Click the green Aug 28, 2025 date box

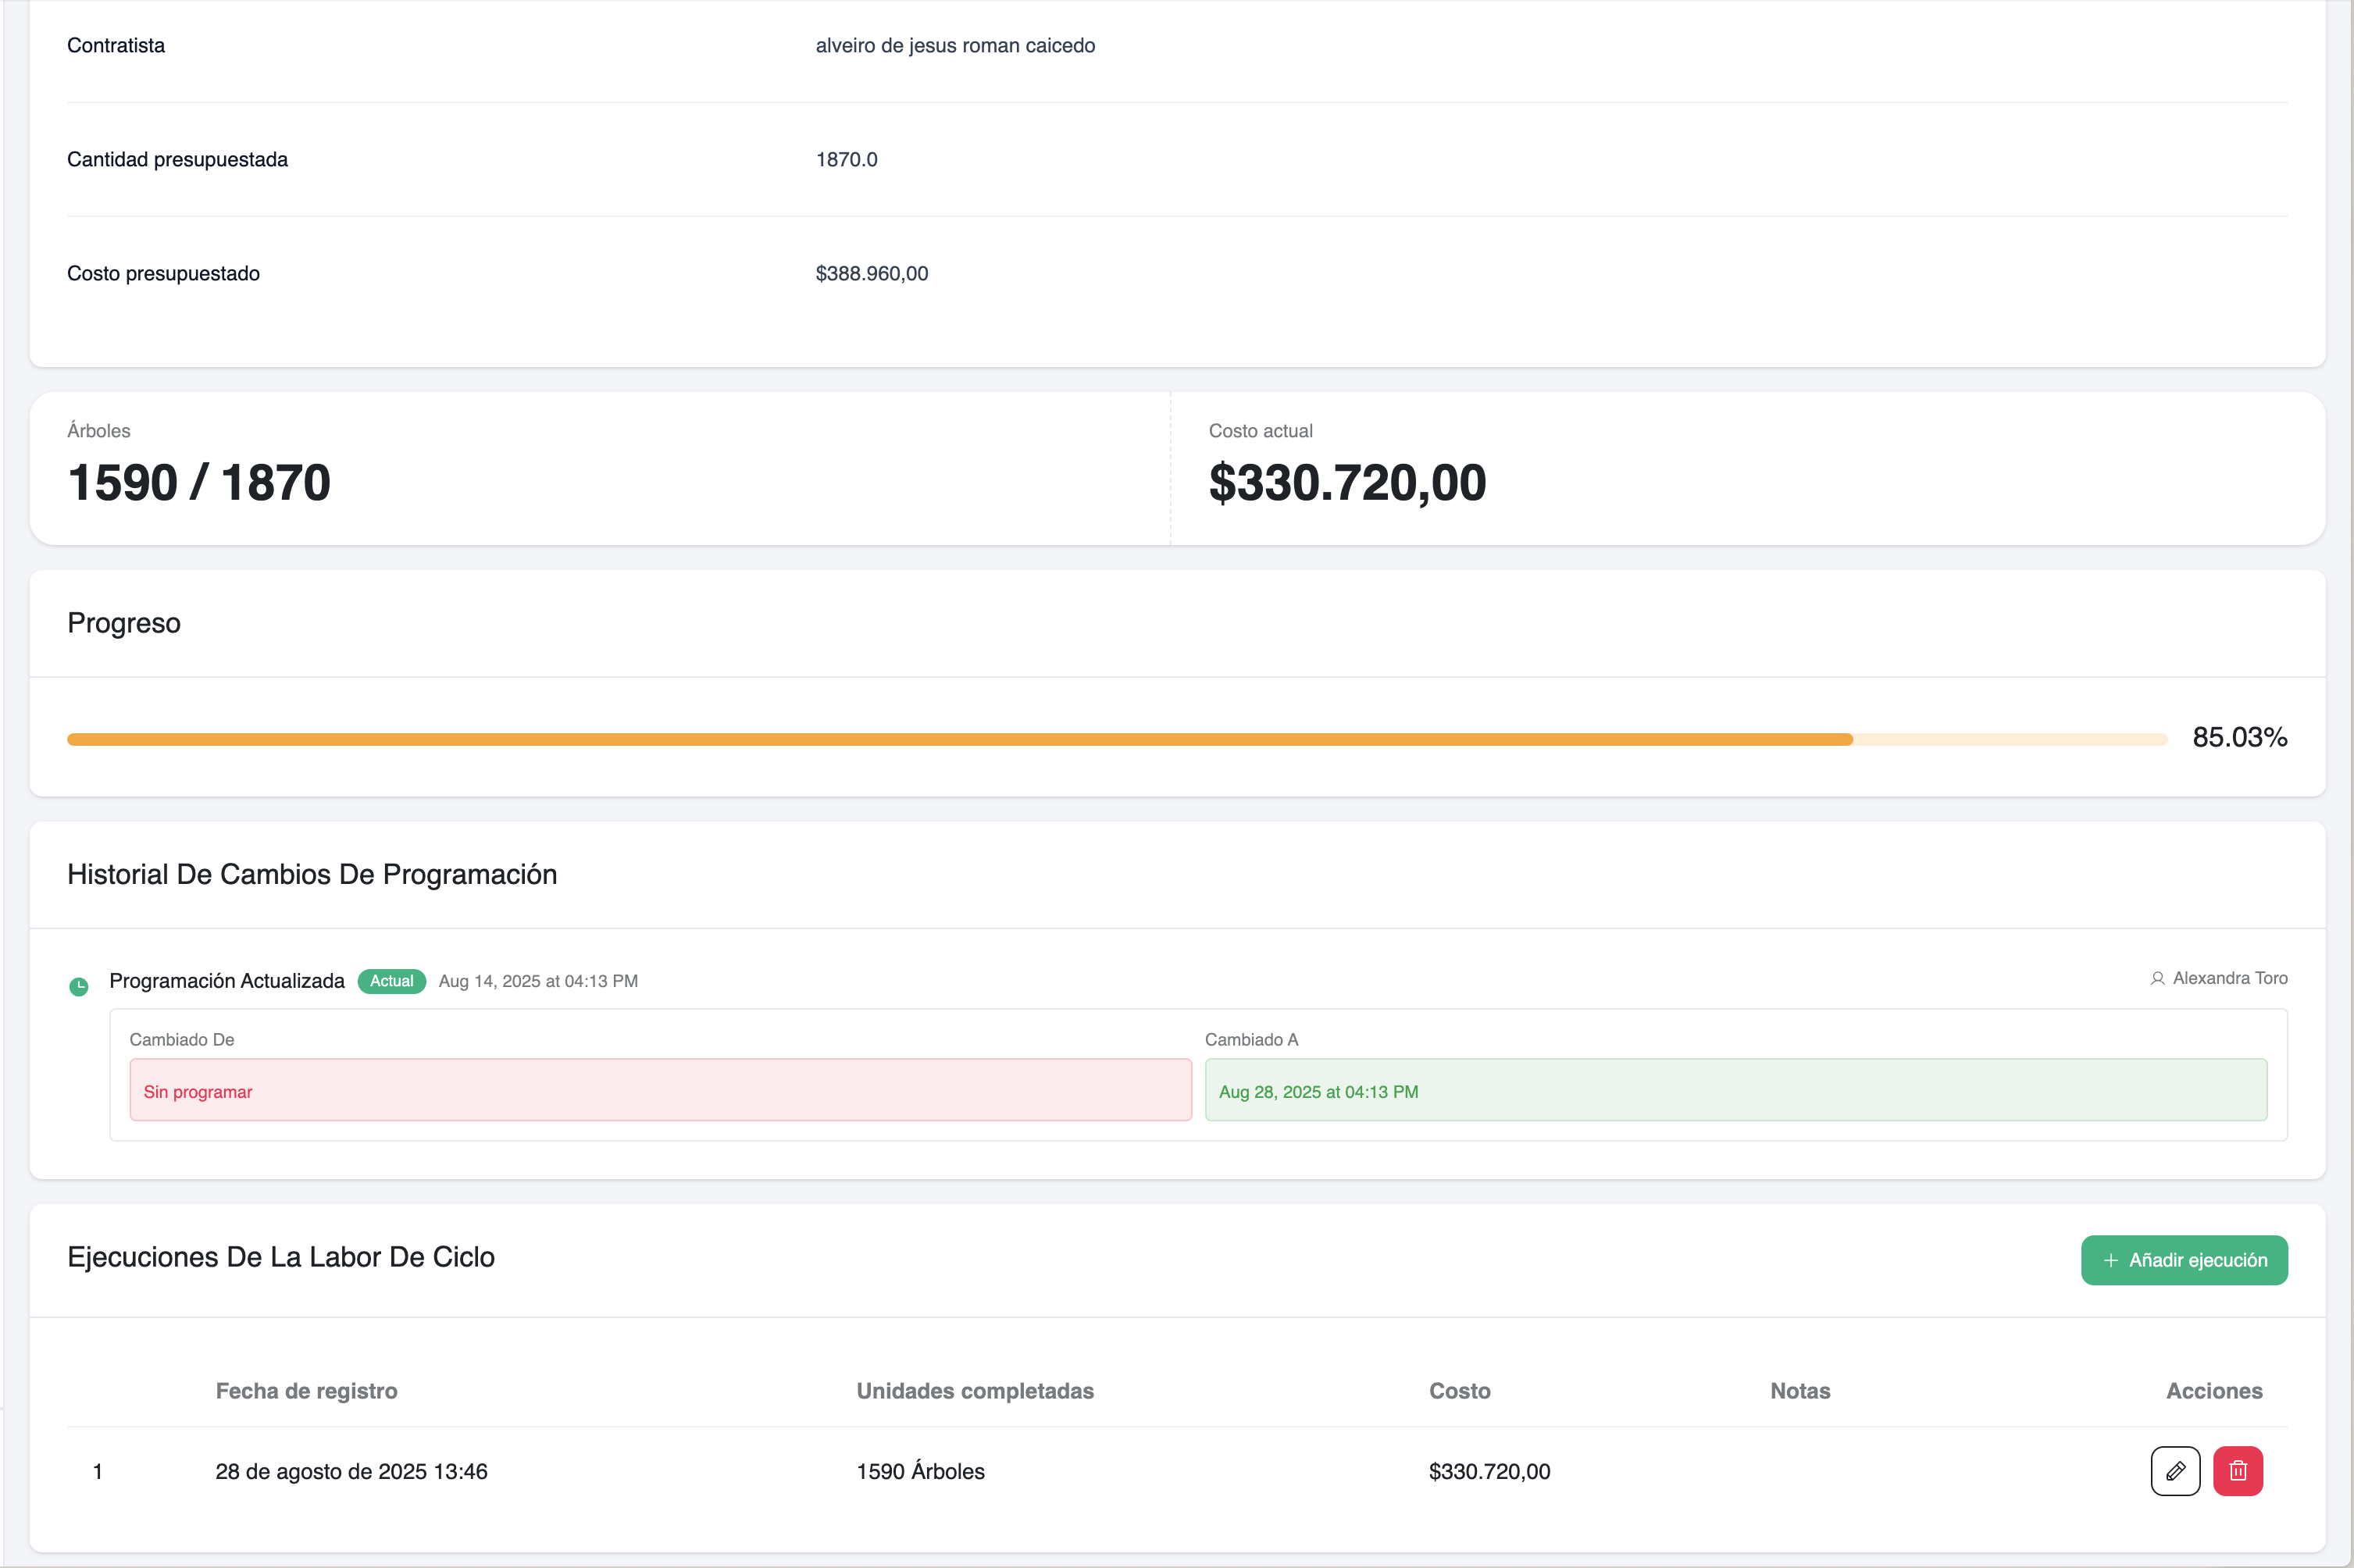tap(1735, 1090)
